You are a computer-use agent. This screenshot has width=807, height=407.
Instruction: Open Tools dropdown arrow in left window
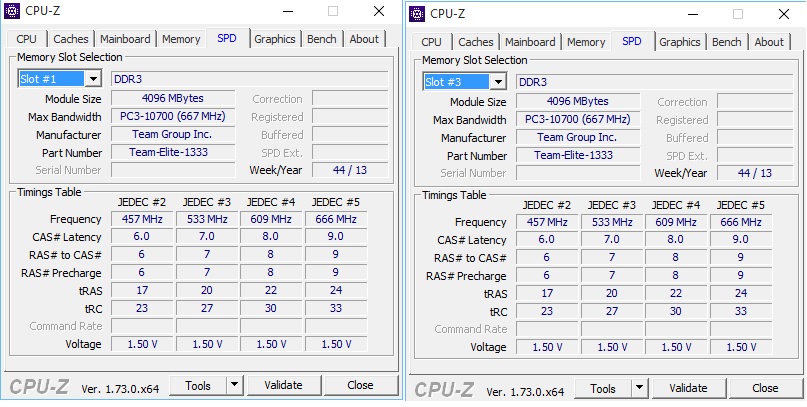click(x=234, y=385)
